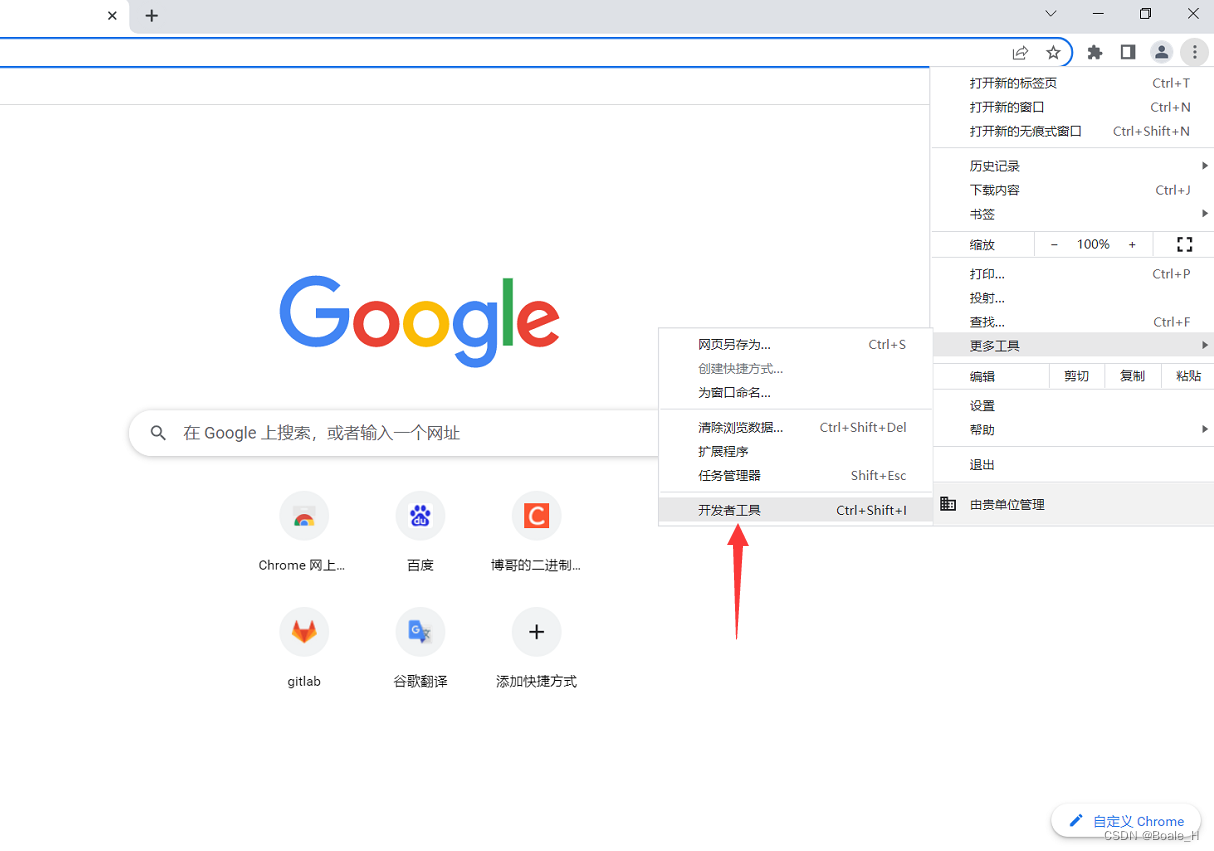Image resolution: width=1214 pixels, height=851 pixels.
Task: Click the building icon beside 由贵单位管理
Action: pos(948,504)
